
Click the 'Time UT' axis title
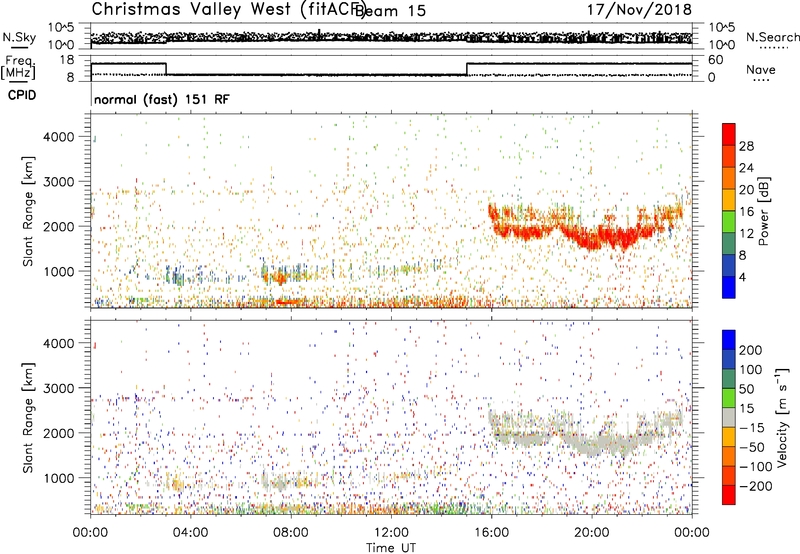[391, 547]
